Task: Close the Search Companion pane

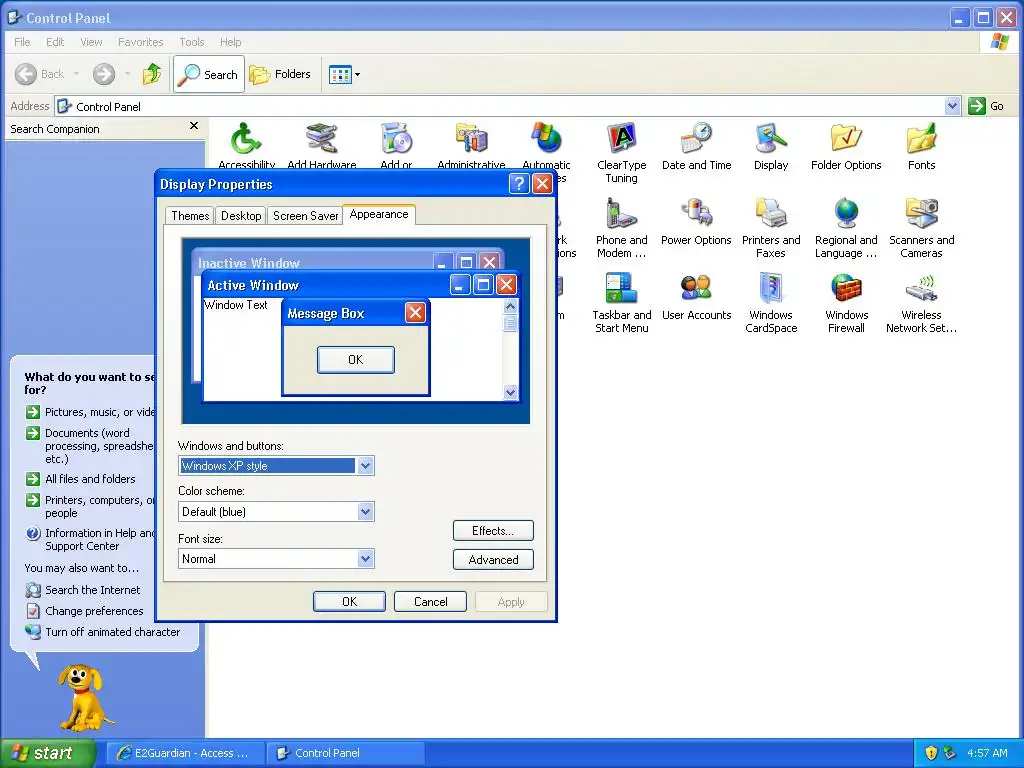Action: click(x=193, y=125)
